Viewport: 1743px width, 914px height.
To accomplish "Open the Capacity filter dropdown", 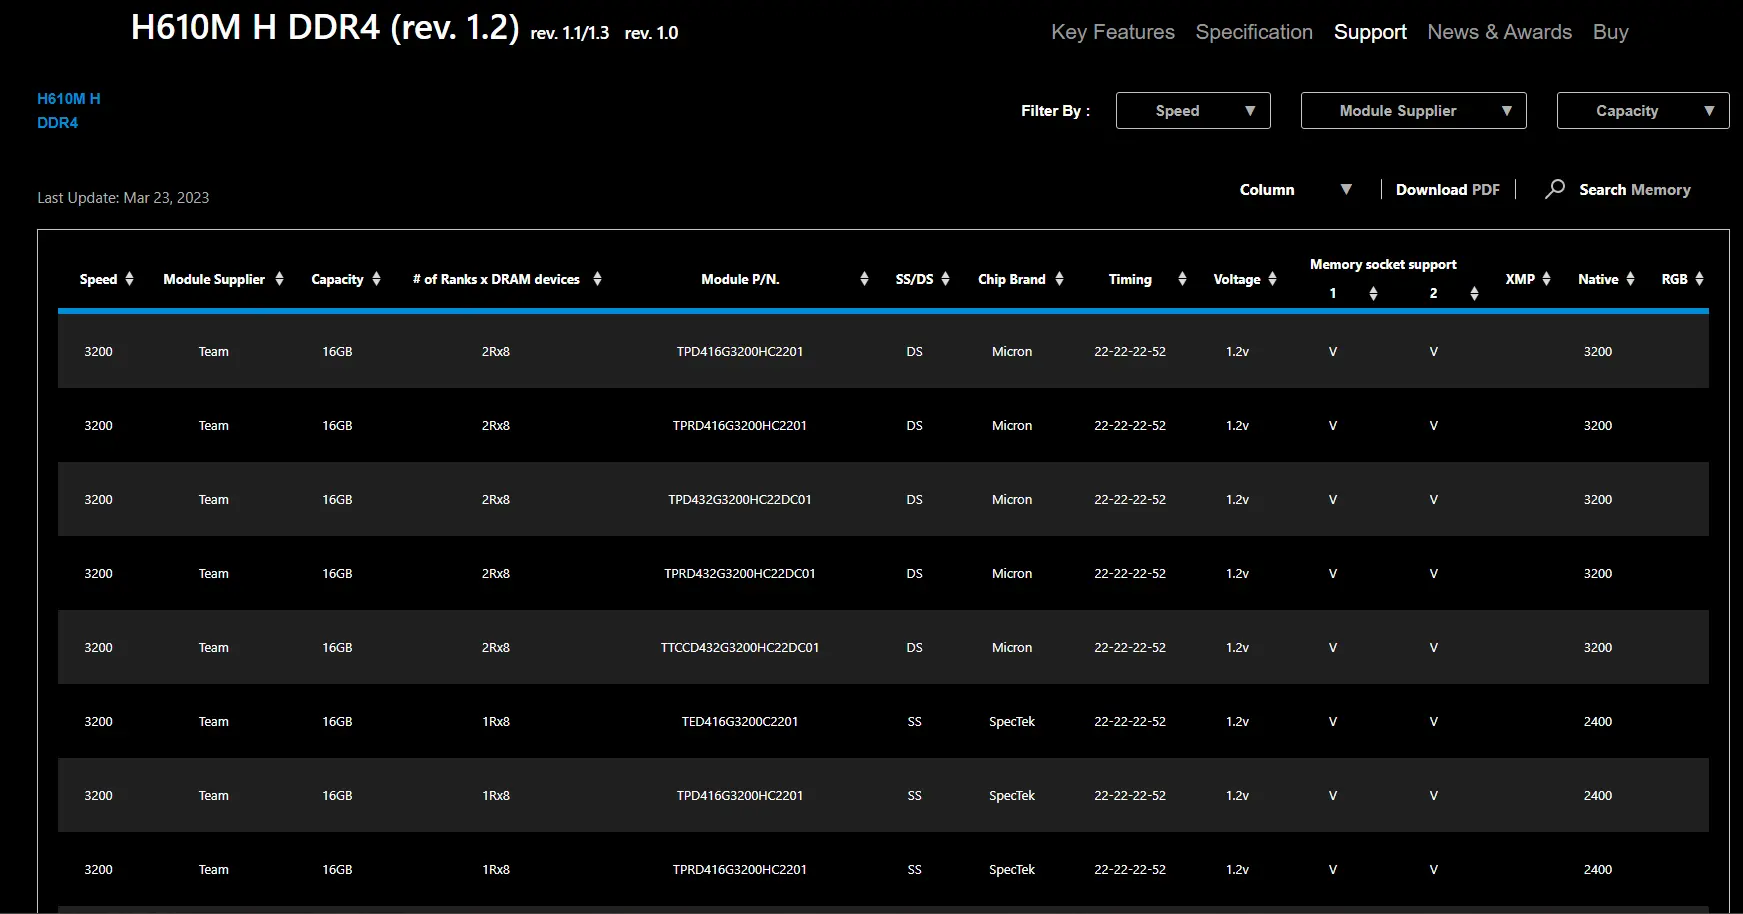I will click(1643, 111).
